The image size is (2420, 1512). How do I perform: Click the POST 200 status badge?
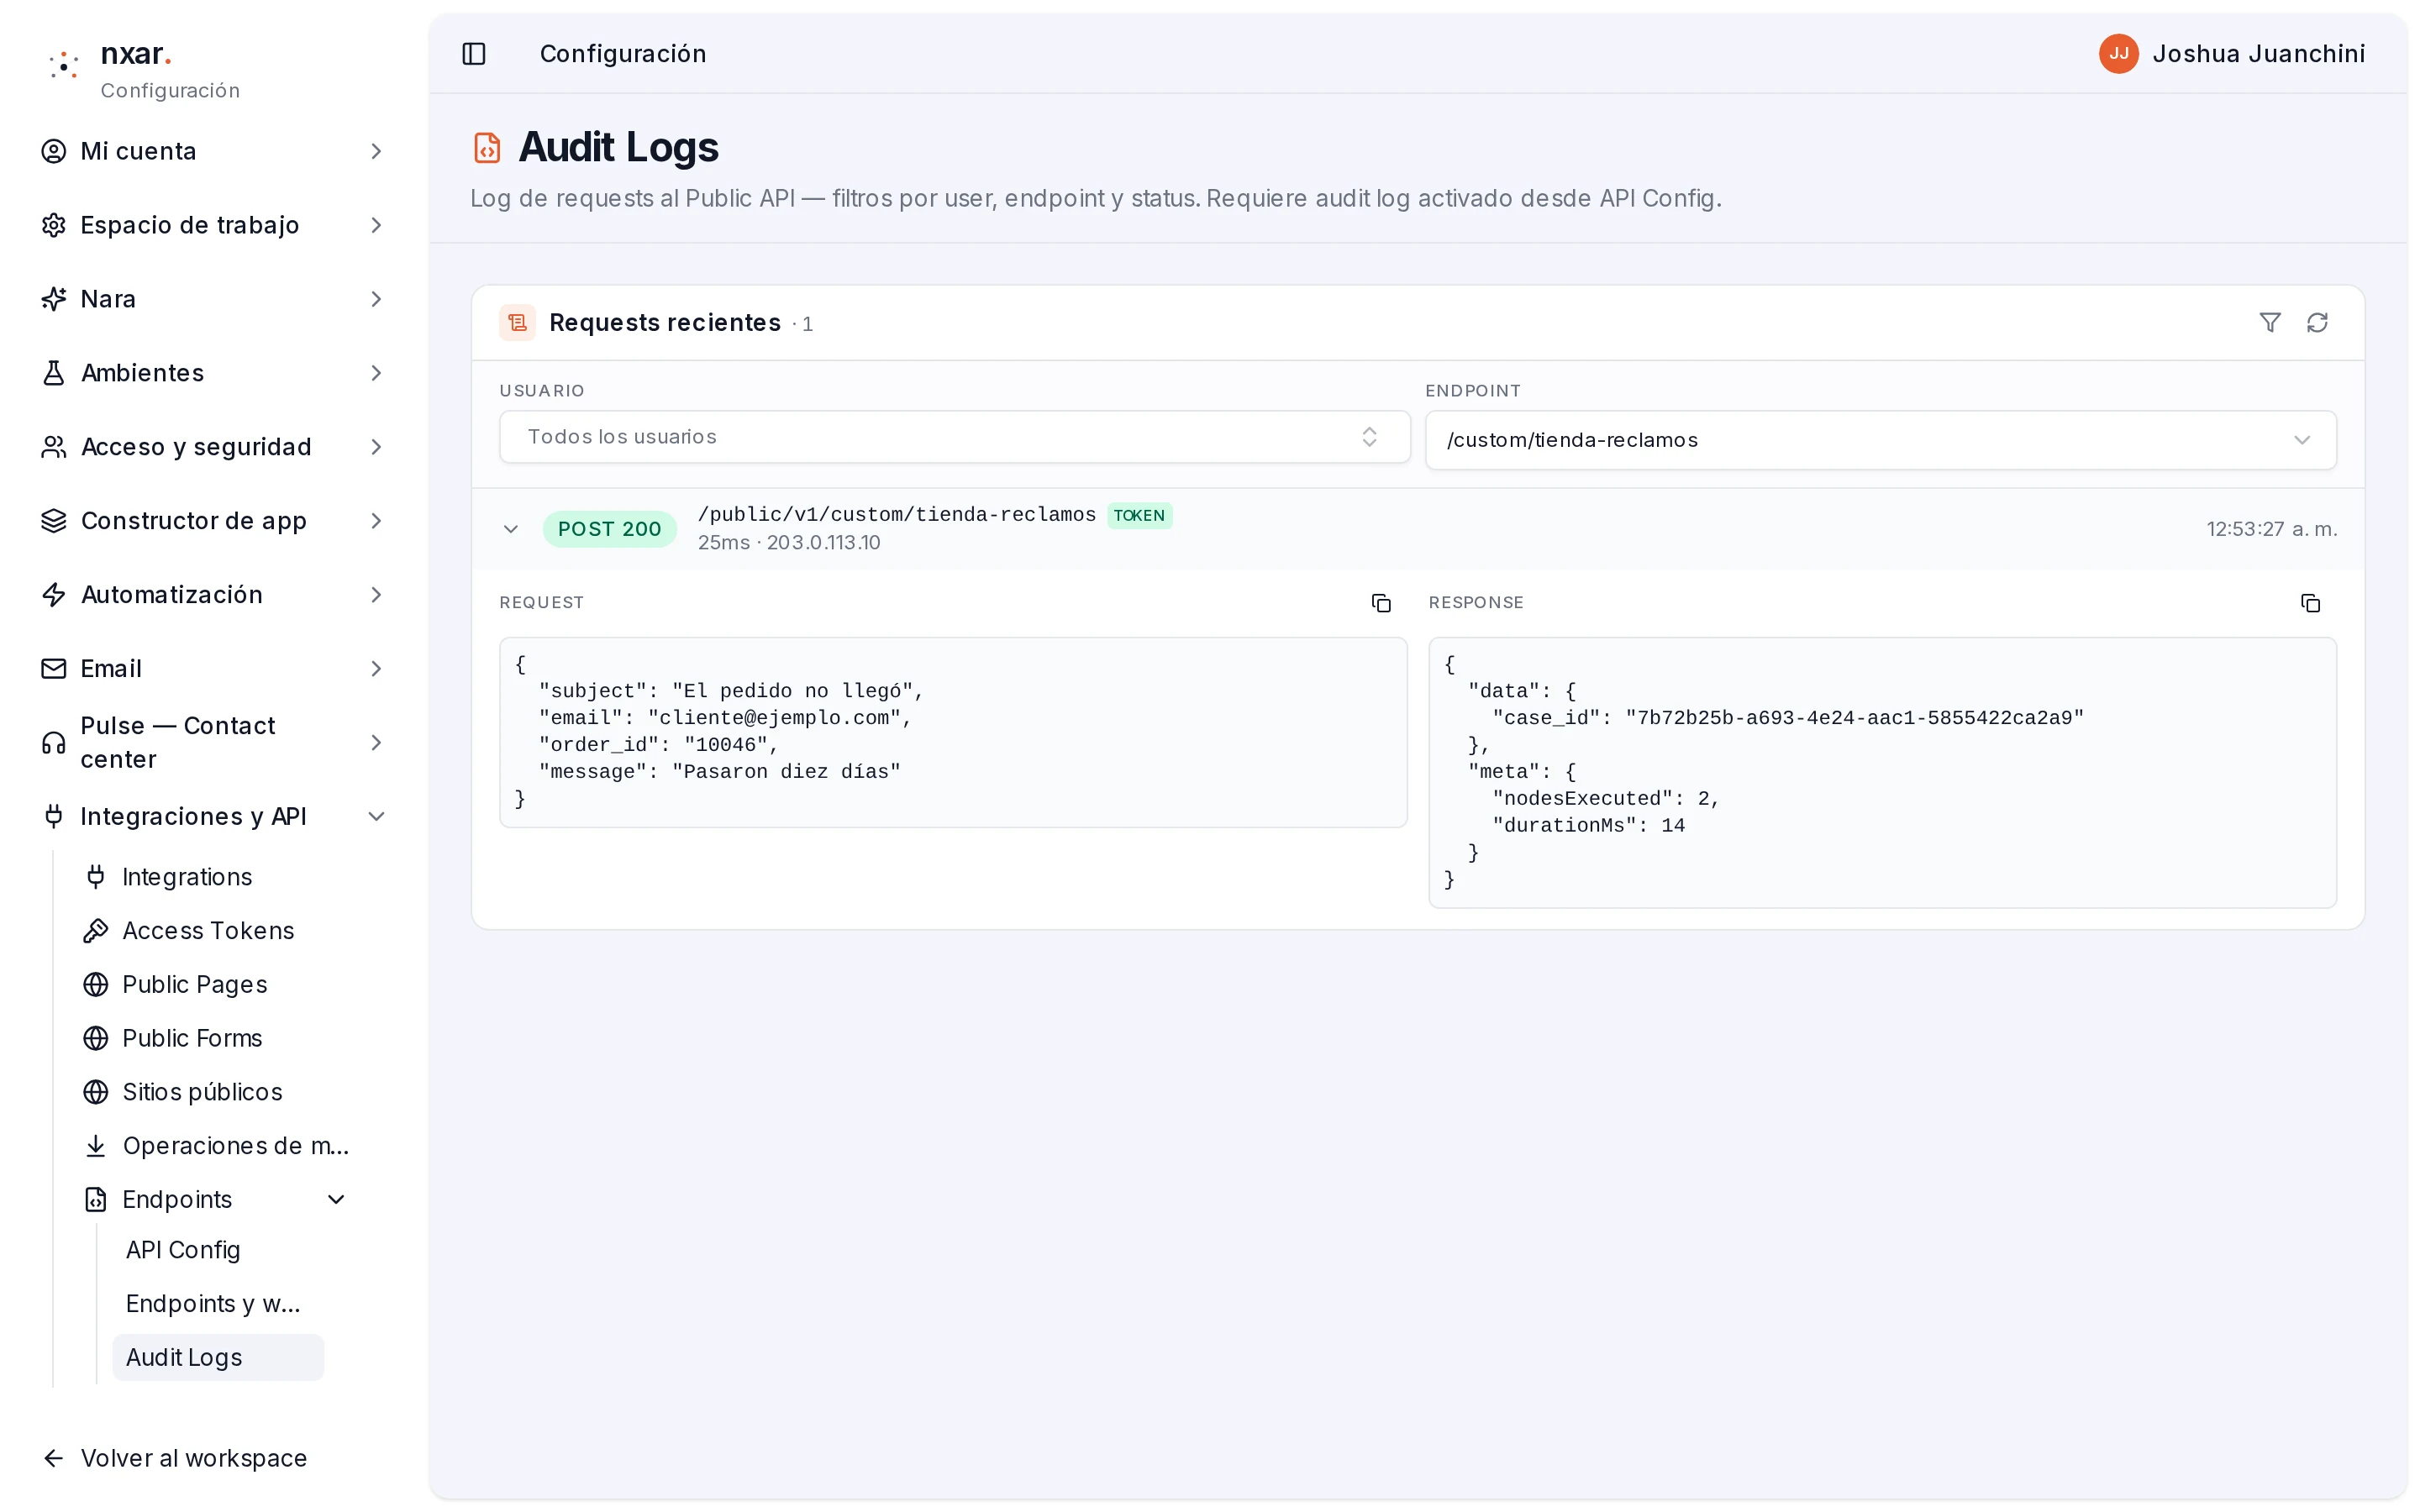(x=609, y=529)
